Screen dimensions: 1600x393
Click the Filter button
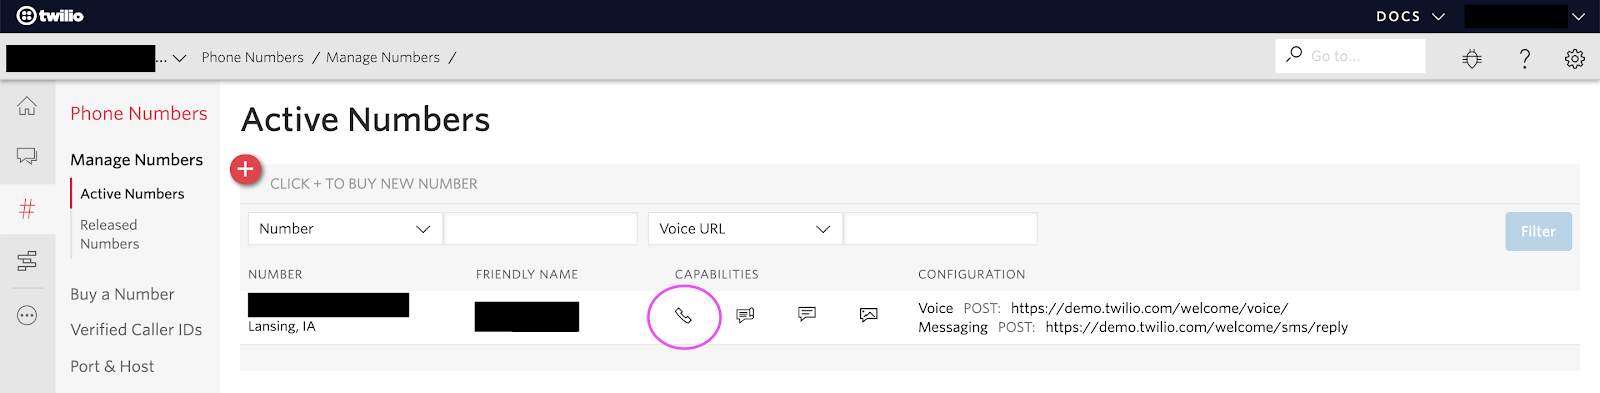coord(1538,231)
